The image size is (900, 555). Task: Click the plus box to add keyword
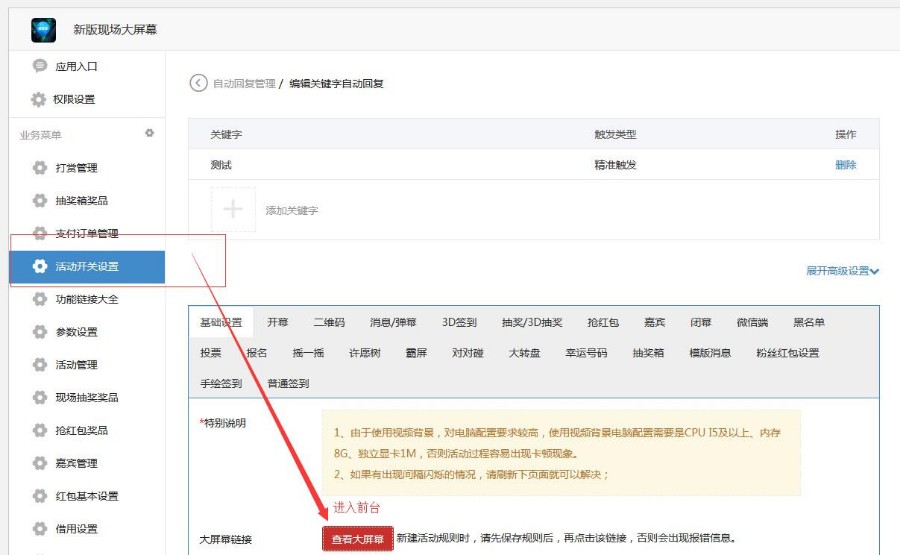[232, 209]
